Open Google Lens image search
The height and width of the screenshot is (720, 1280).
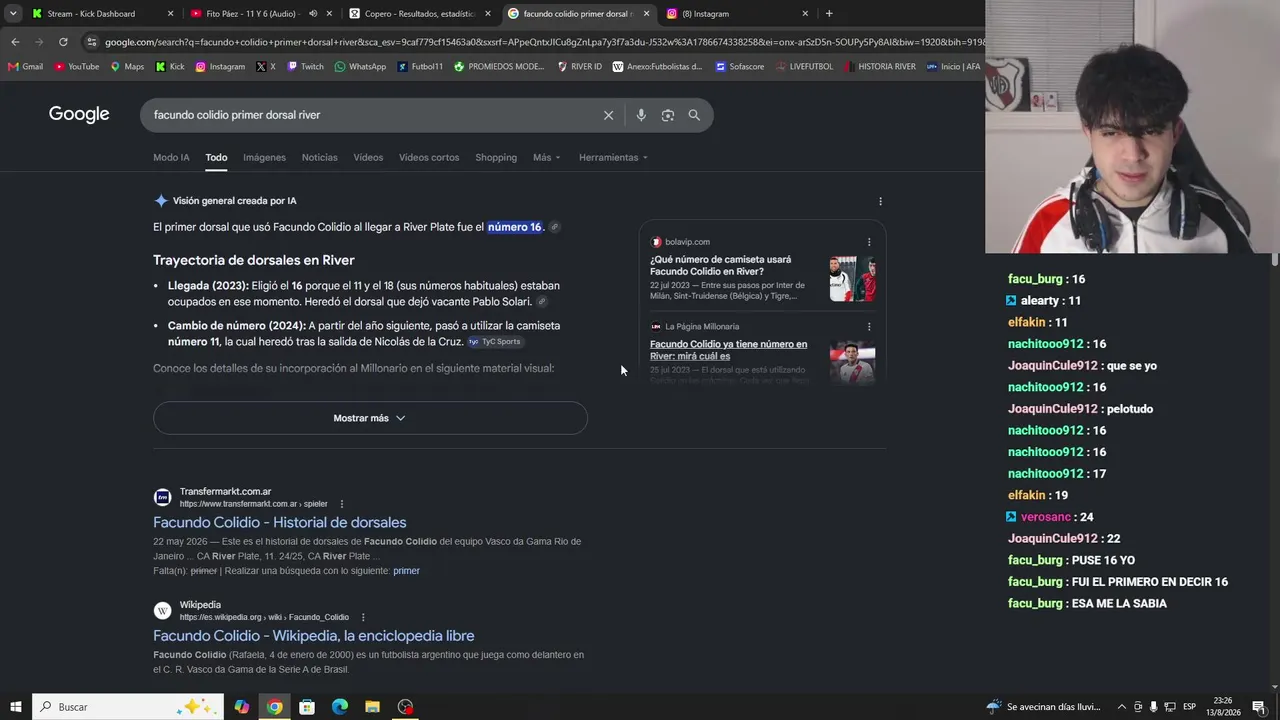668,115
